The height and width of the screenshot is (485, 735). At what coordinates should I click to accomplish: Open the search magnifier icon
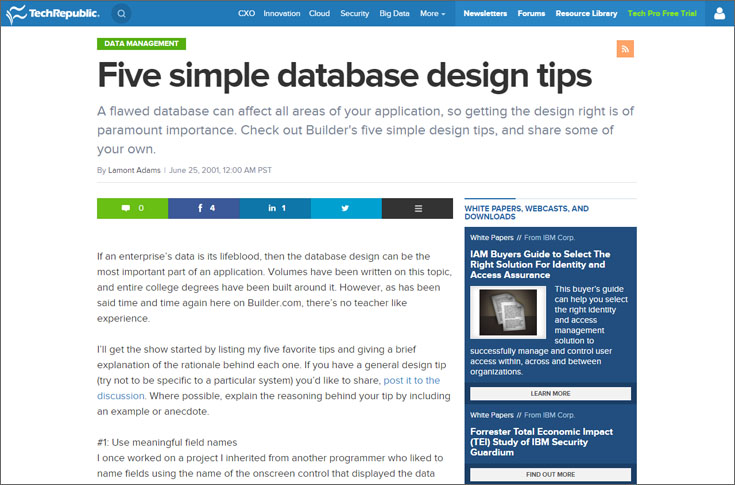tap(121, 14)
